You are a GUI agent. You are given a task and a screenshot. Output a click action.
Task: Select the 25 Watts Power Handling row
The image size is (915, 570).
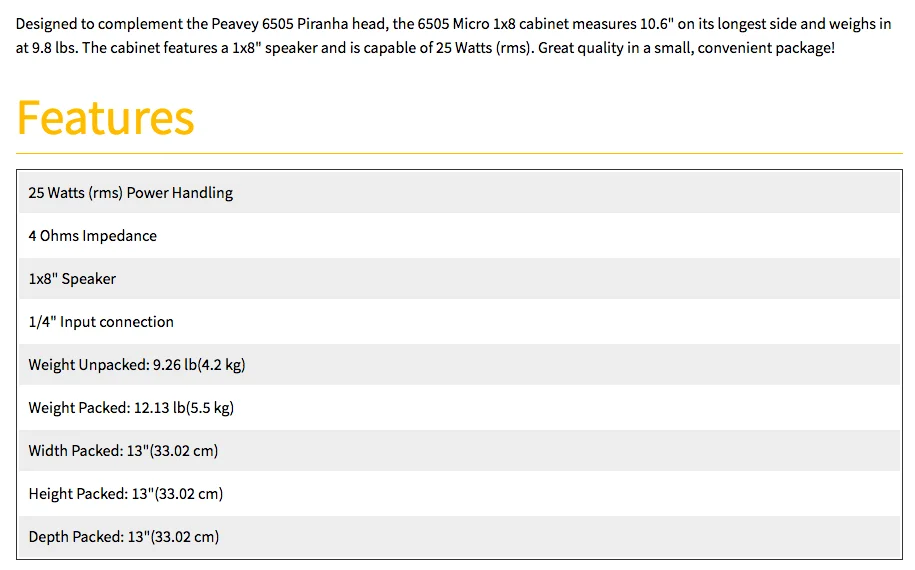click(130, 192)
